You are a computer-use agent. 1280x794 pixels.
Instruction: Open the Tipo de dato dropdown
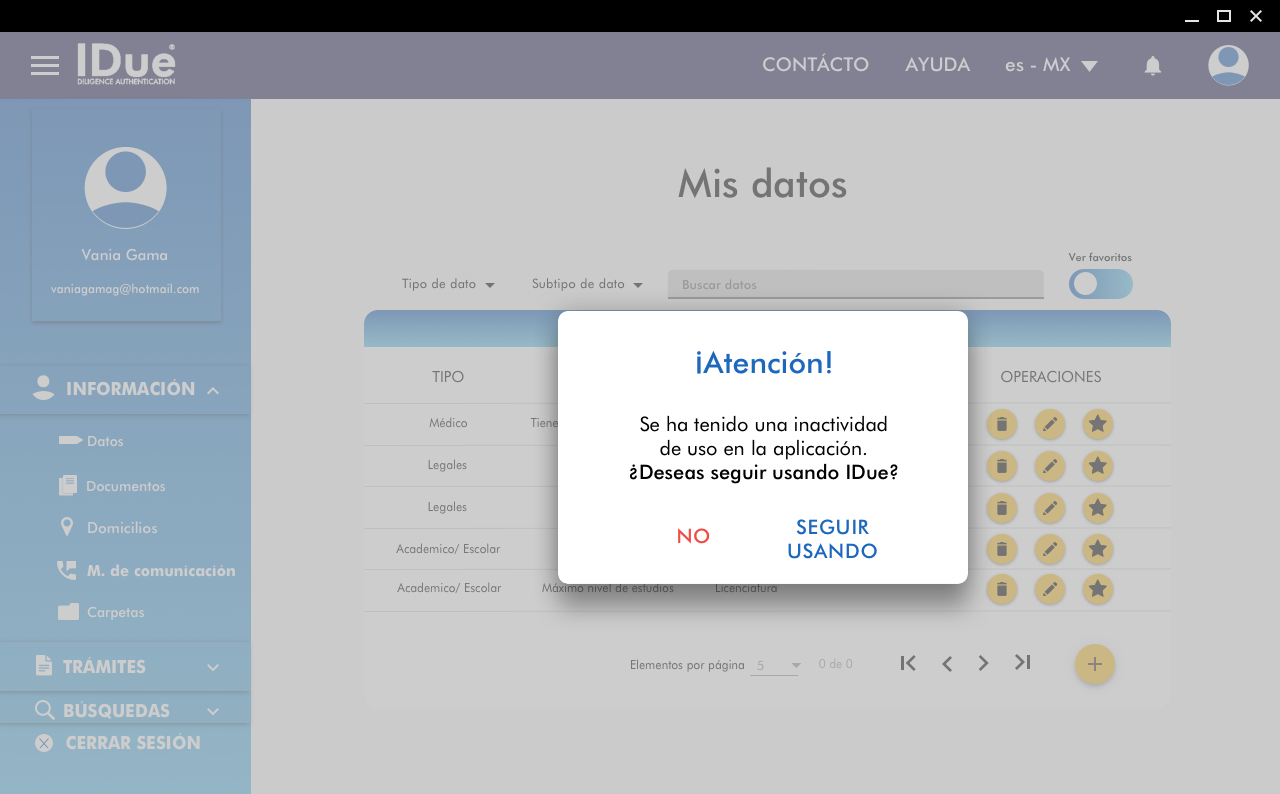448,284
